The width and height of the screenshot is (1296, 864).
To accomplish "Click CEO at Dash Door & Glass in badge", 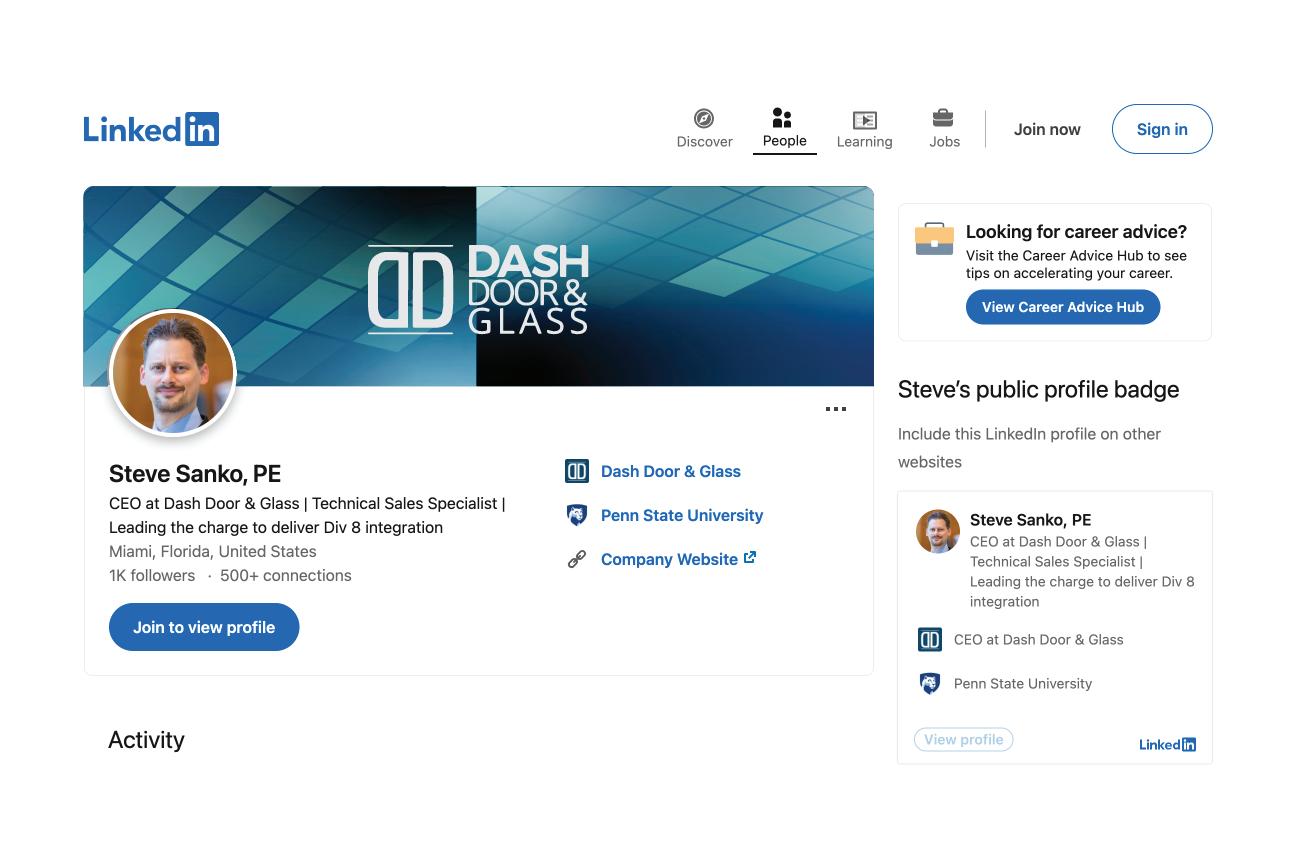I will (1038, 639).
